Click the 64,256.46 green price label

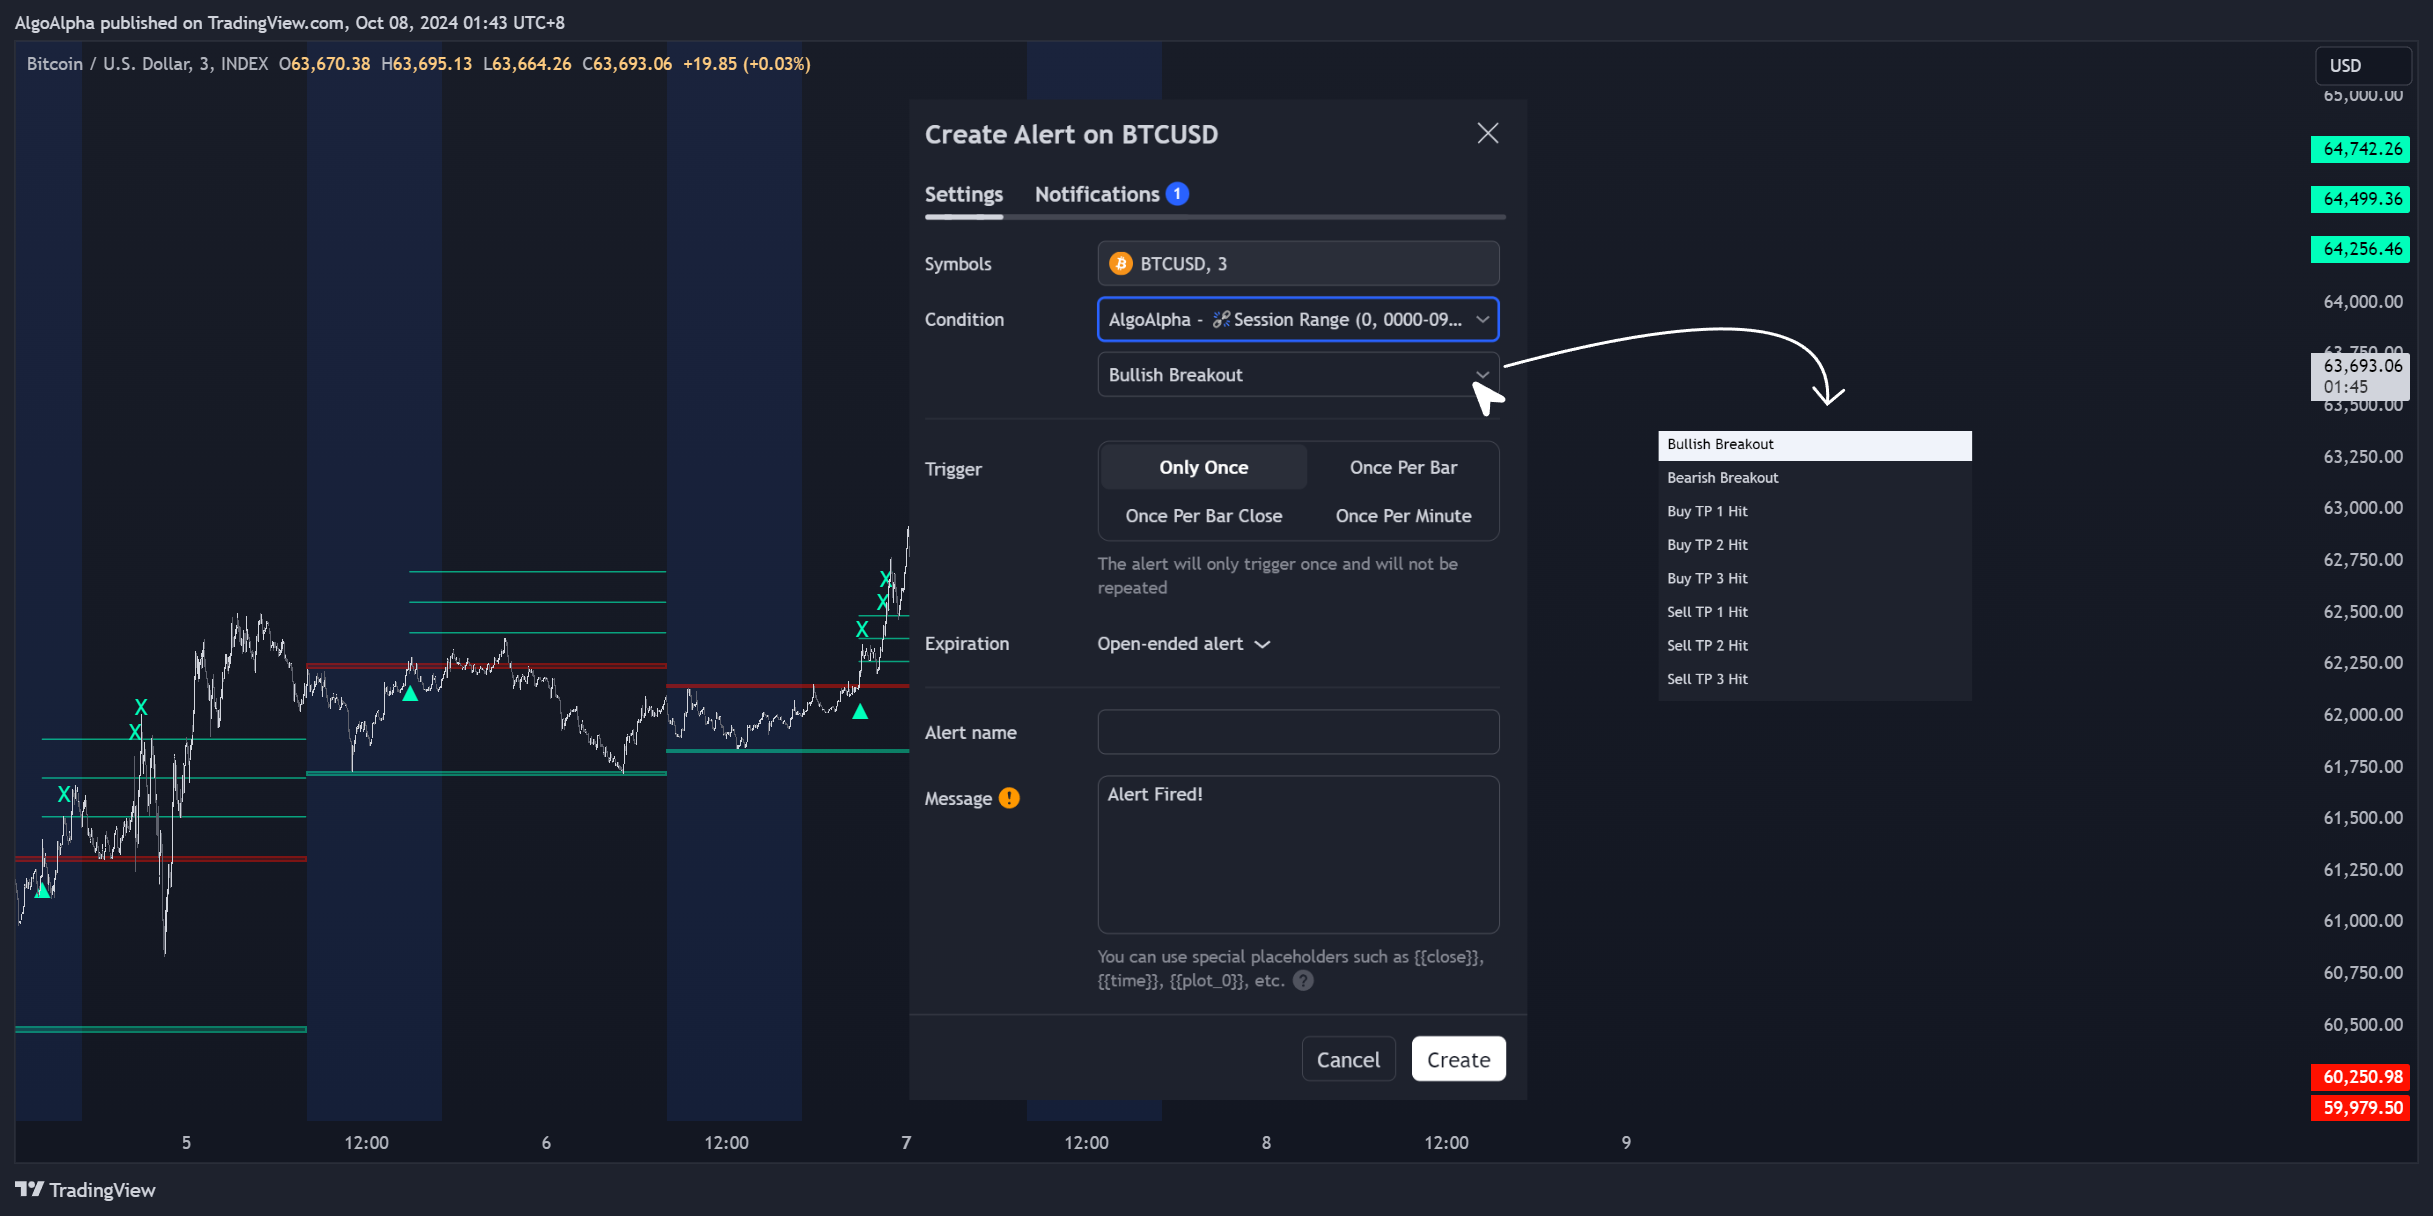[2361, 249]
